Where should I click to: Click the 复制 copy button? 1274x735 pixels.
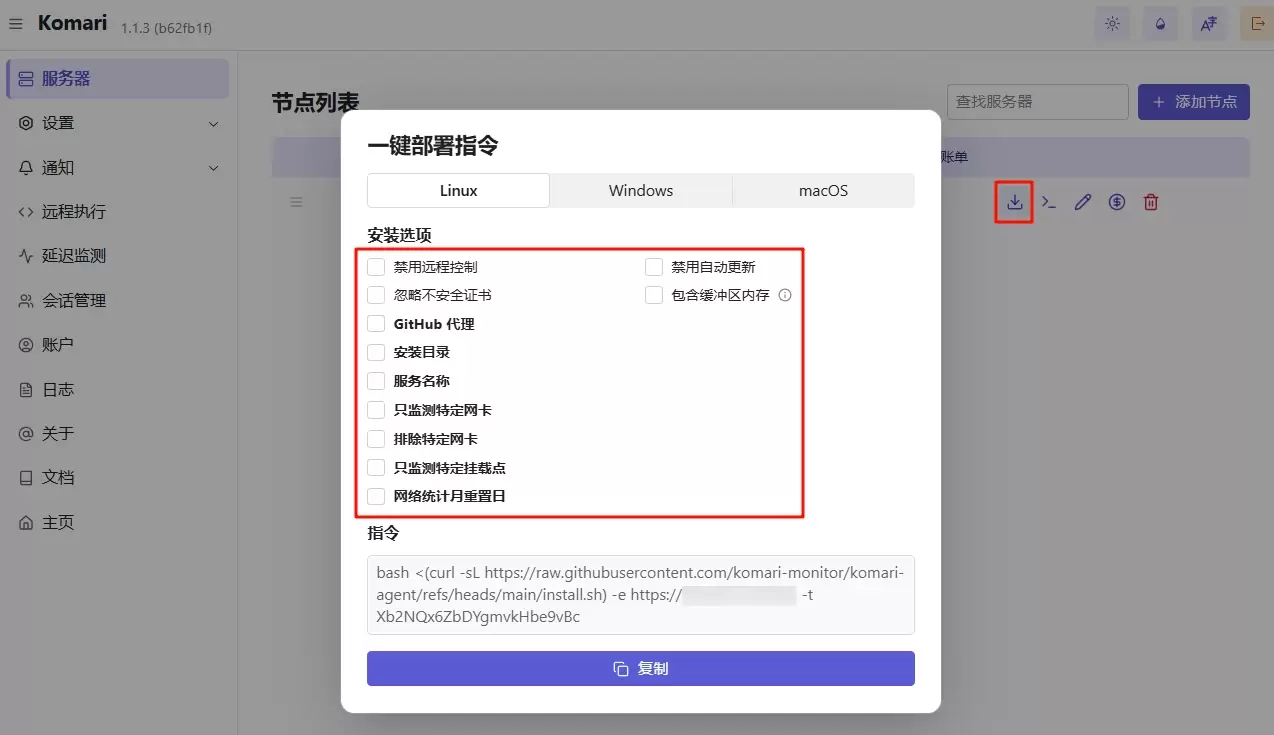pyautogui.click(x=641, y=668)
